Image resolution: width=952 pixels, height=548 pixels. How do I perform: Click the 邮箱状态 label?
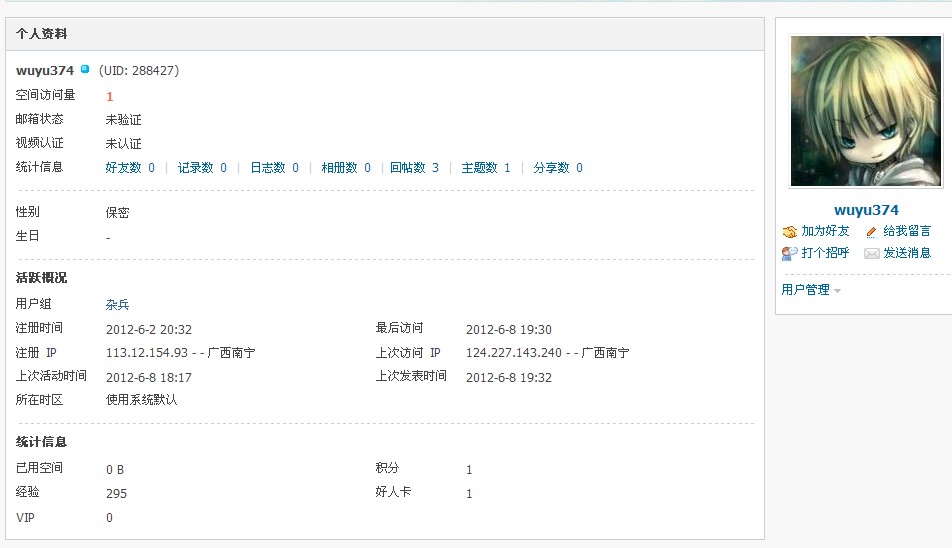coord(39,119)
